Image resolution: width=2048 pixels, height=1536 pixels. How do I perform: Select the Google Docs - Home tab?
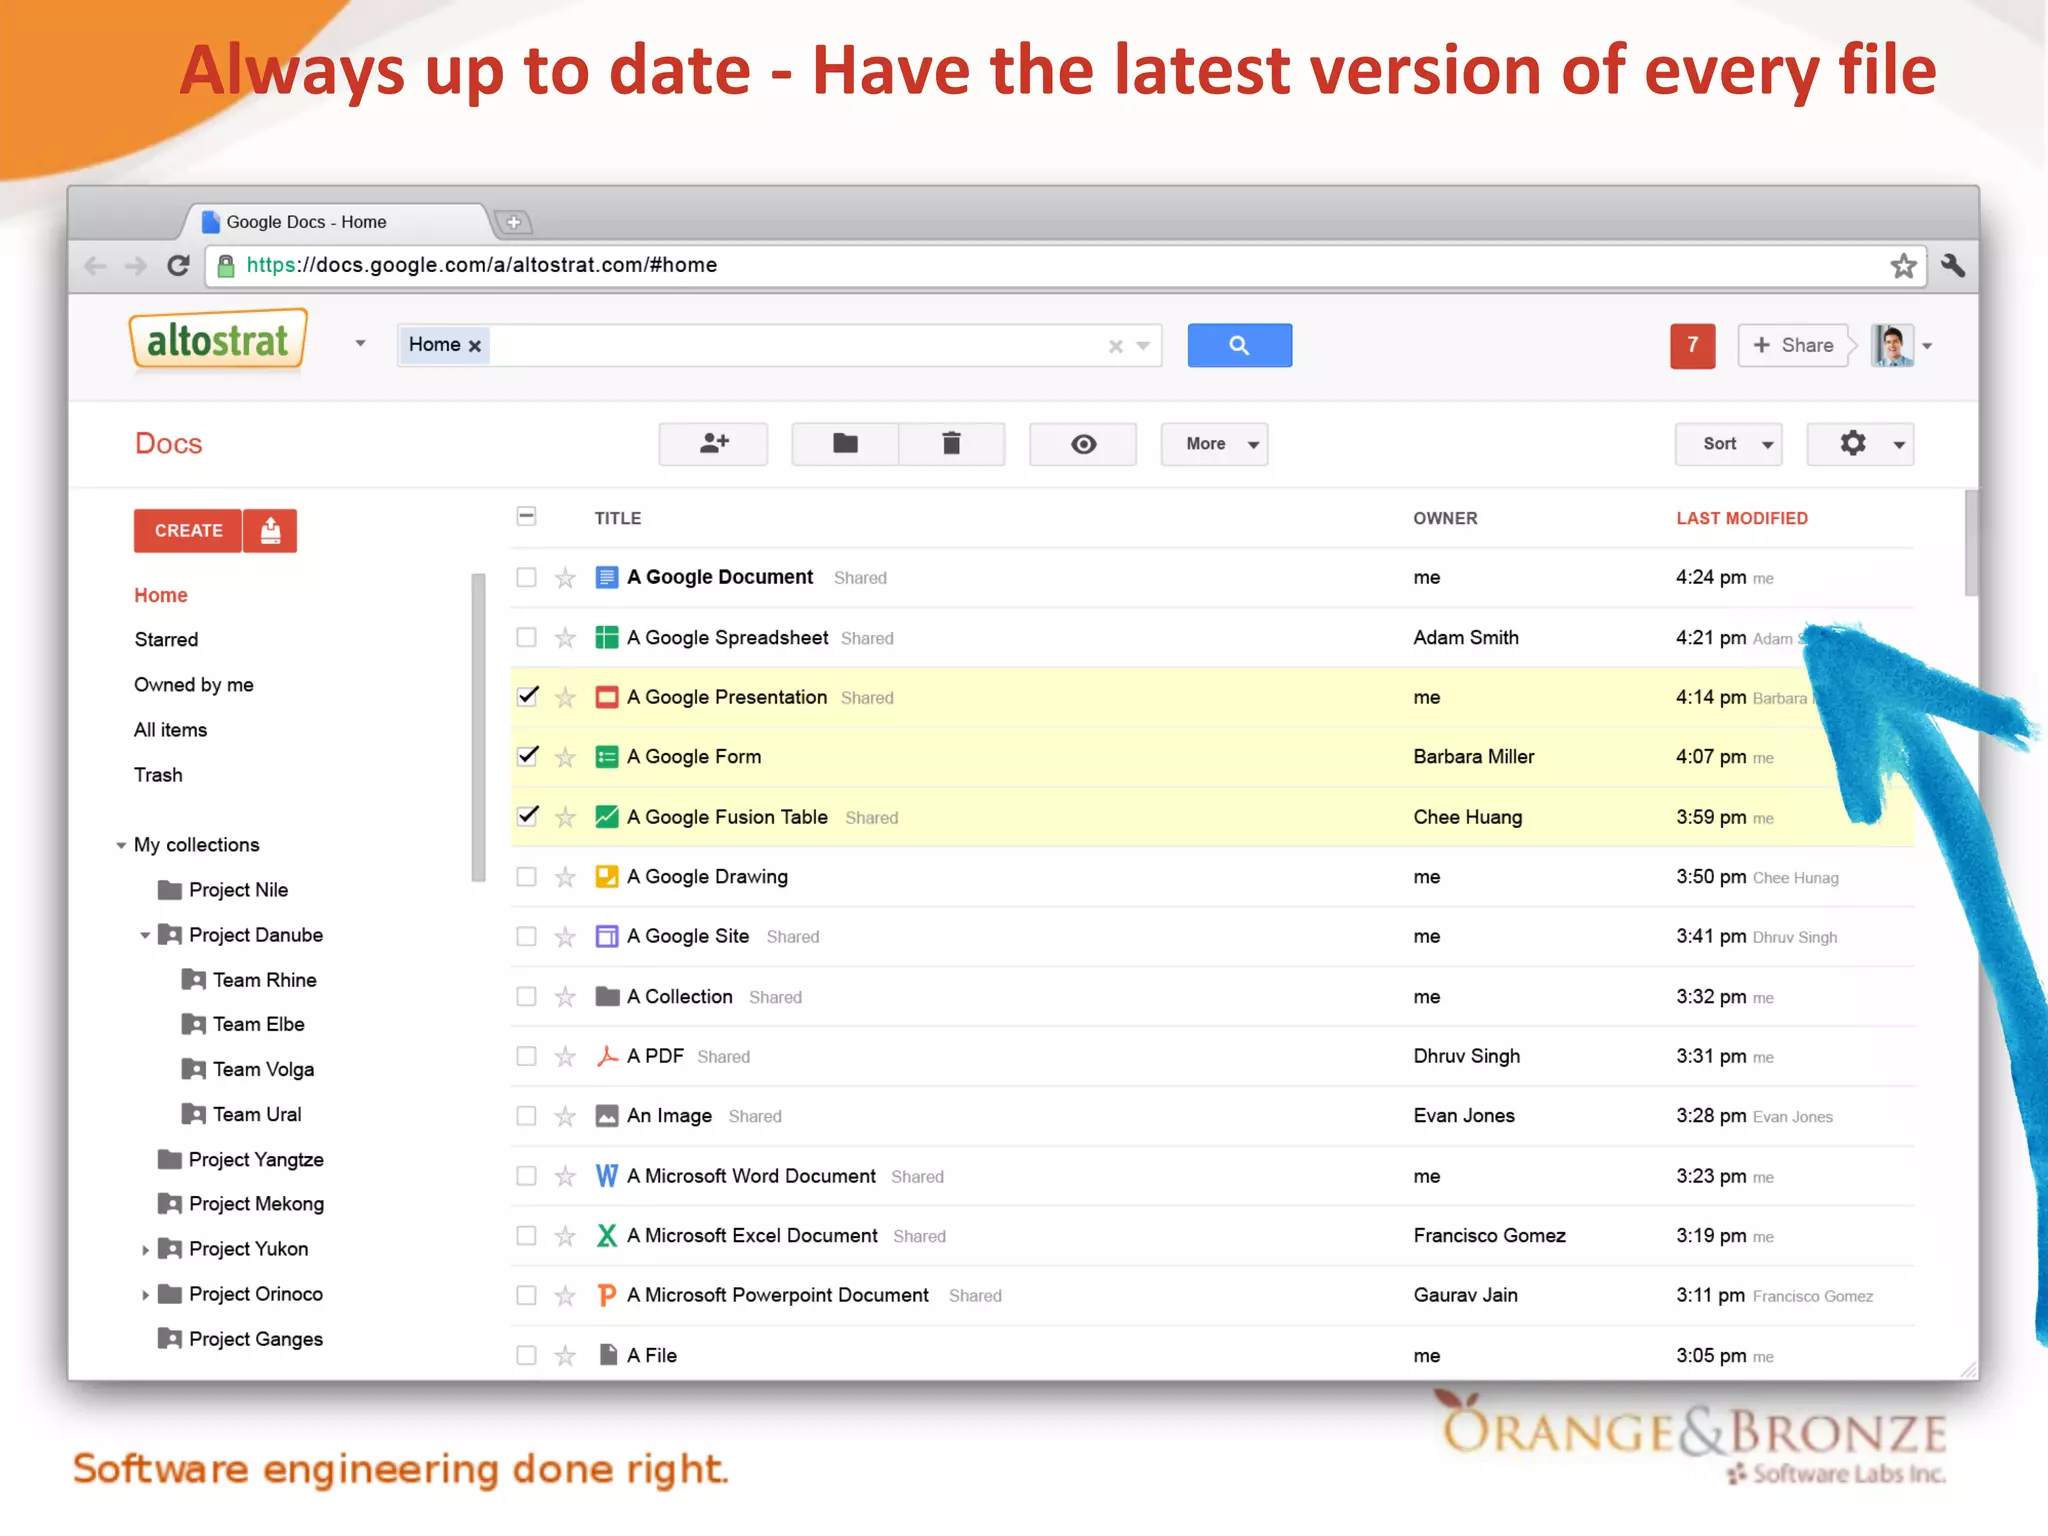(x=337, y=222)
